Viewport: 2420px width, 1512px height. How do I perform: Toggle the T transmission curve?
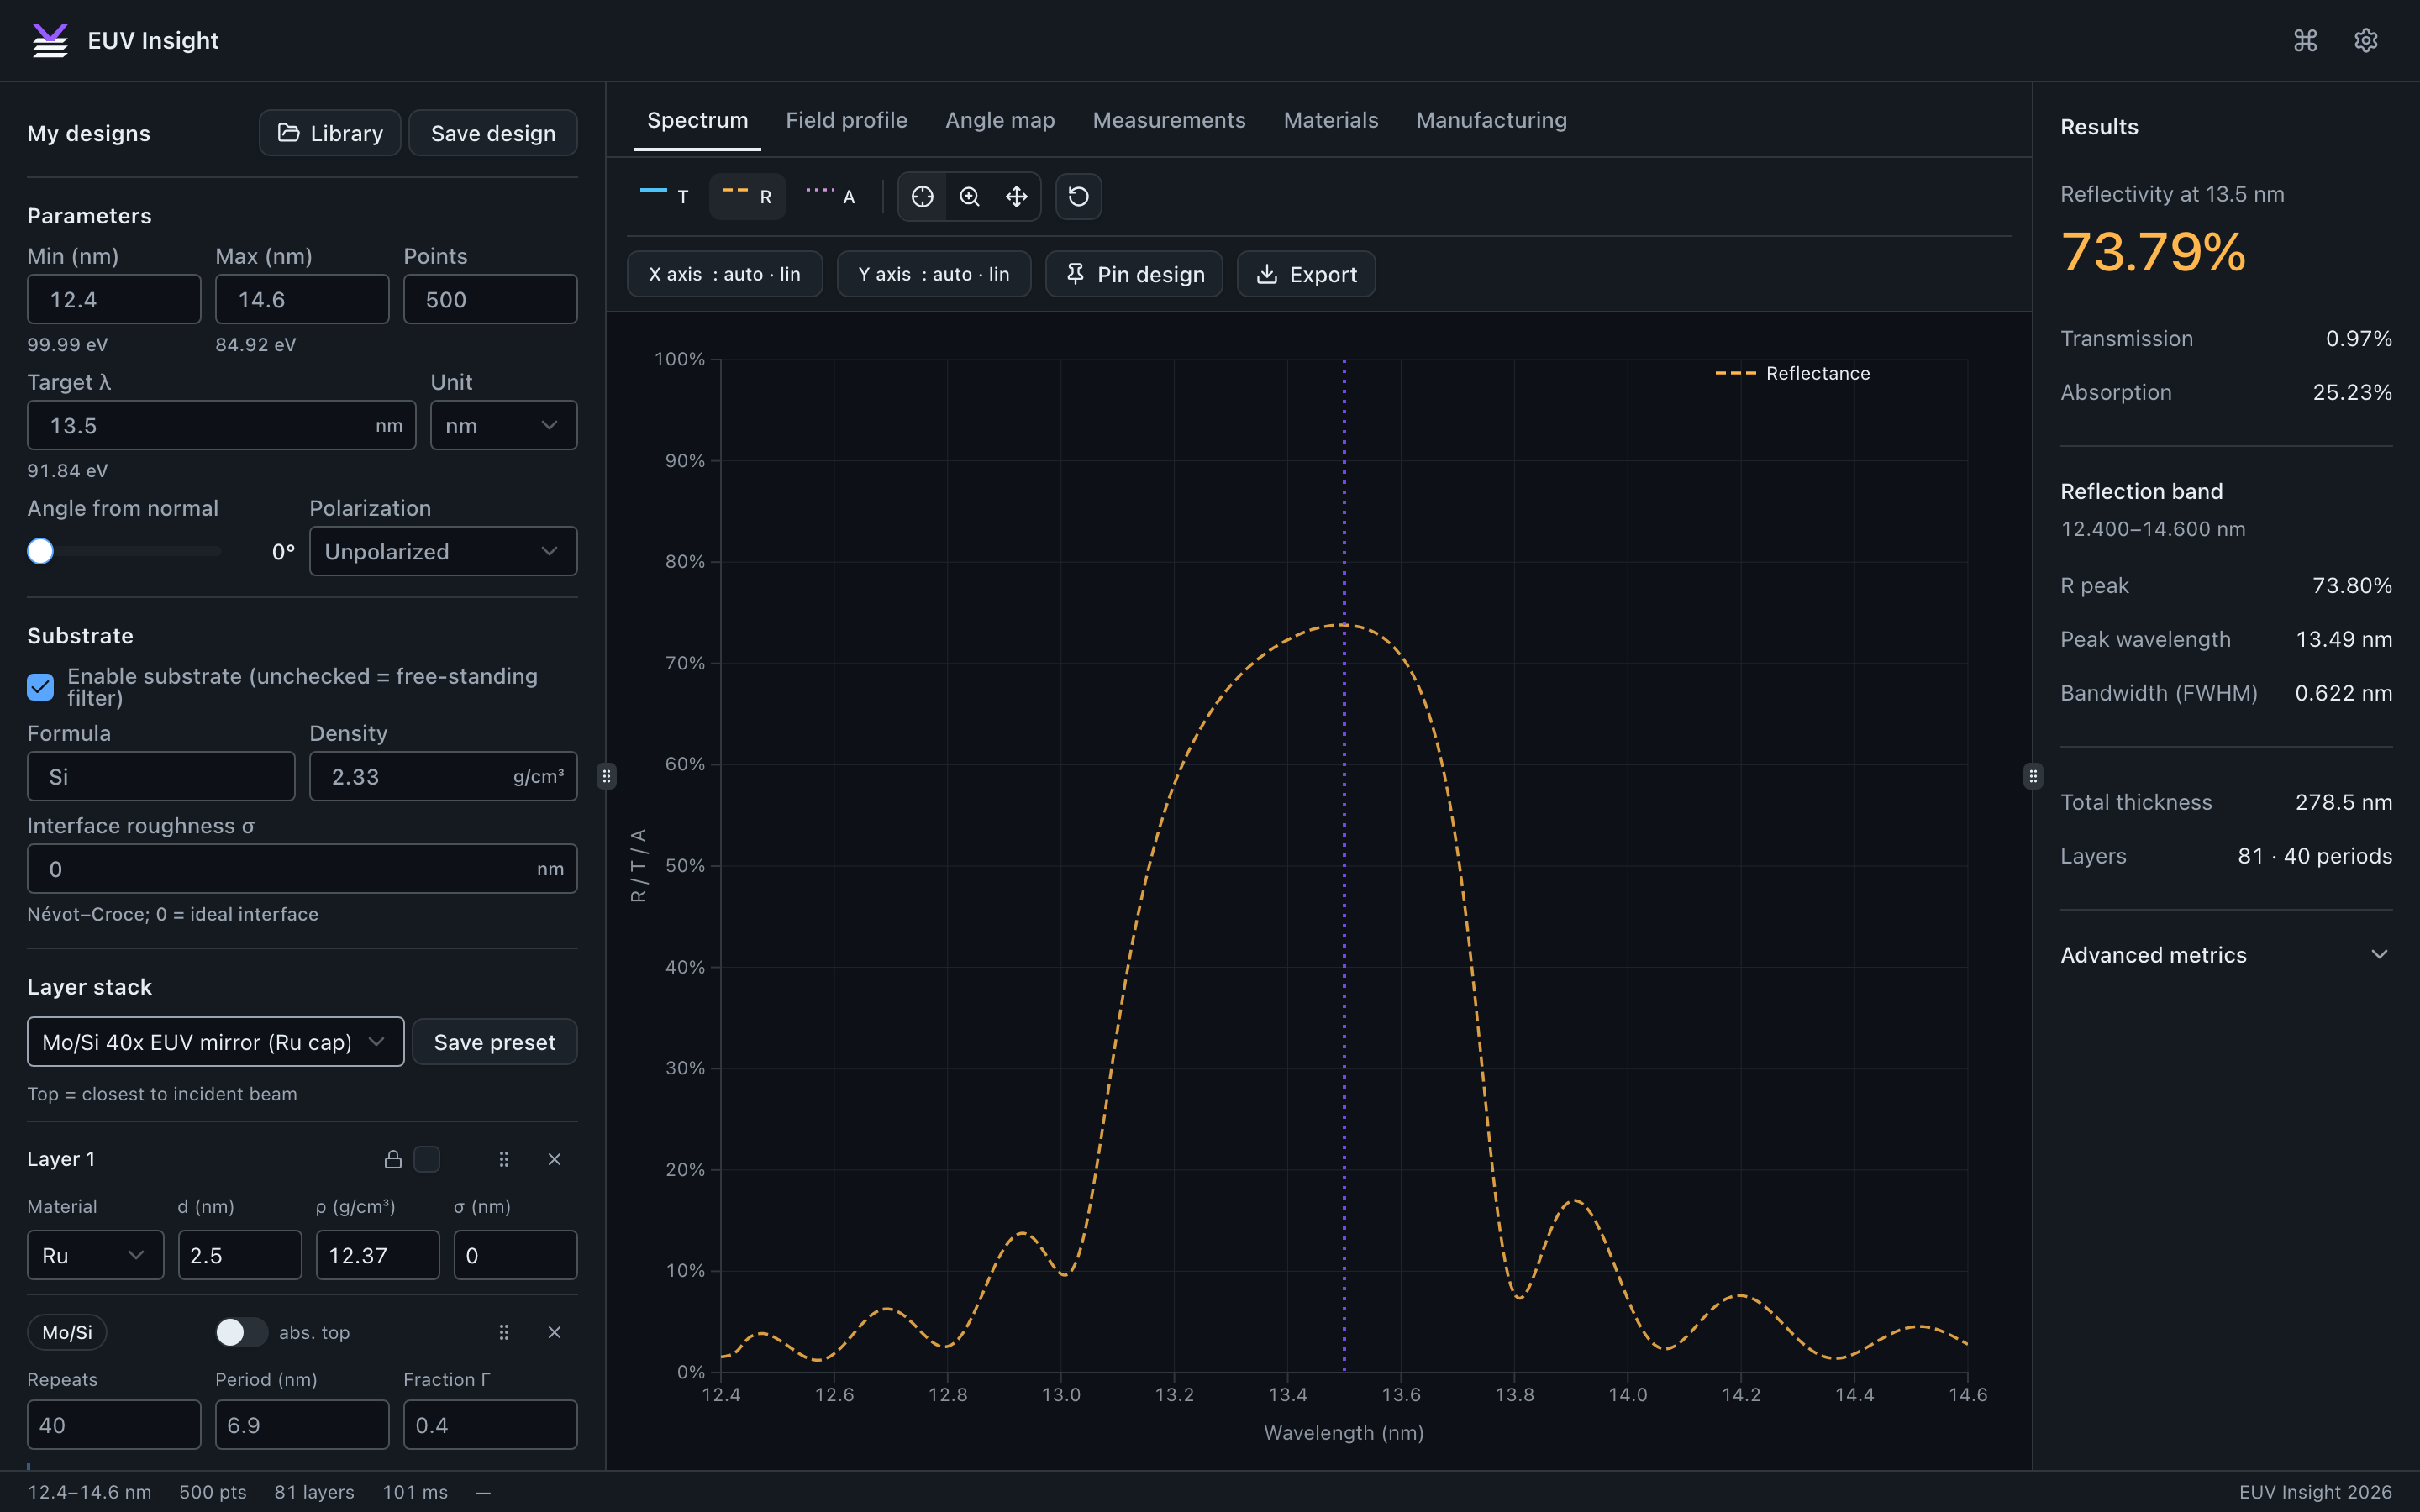tap(665, 196)
